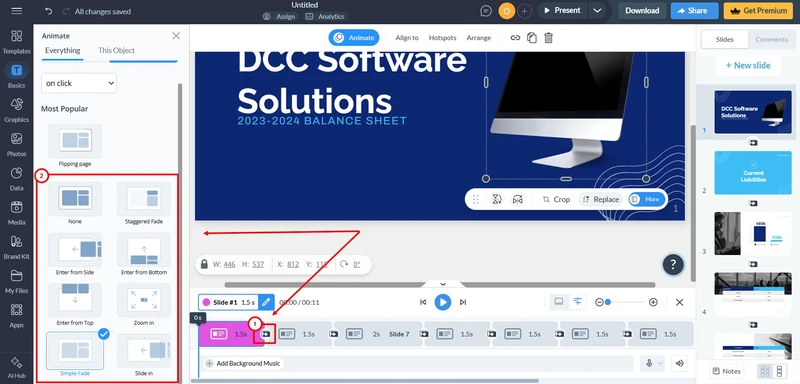
Task: Click the Get Premium button
Action: click(758, 11)
